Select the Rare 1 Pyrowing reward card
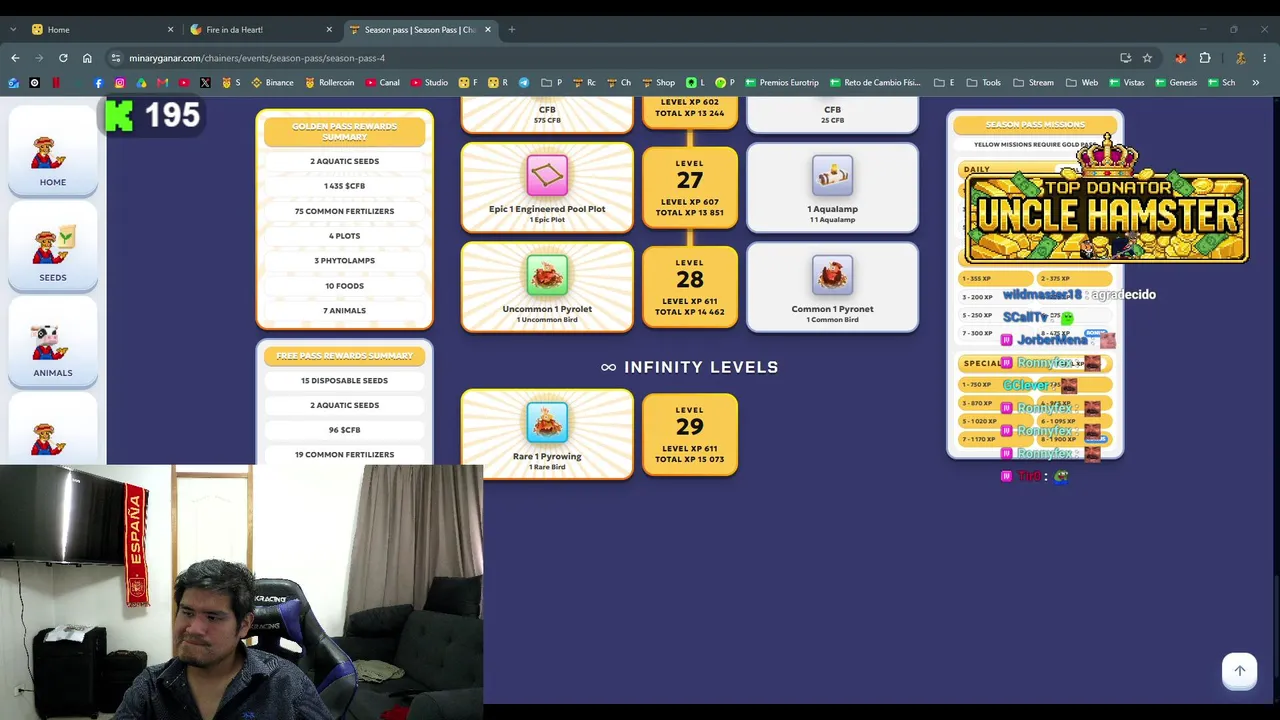Image resolution: width=1280 pixels, height=720 pixels. [x=547, y=434]
